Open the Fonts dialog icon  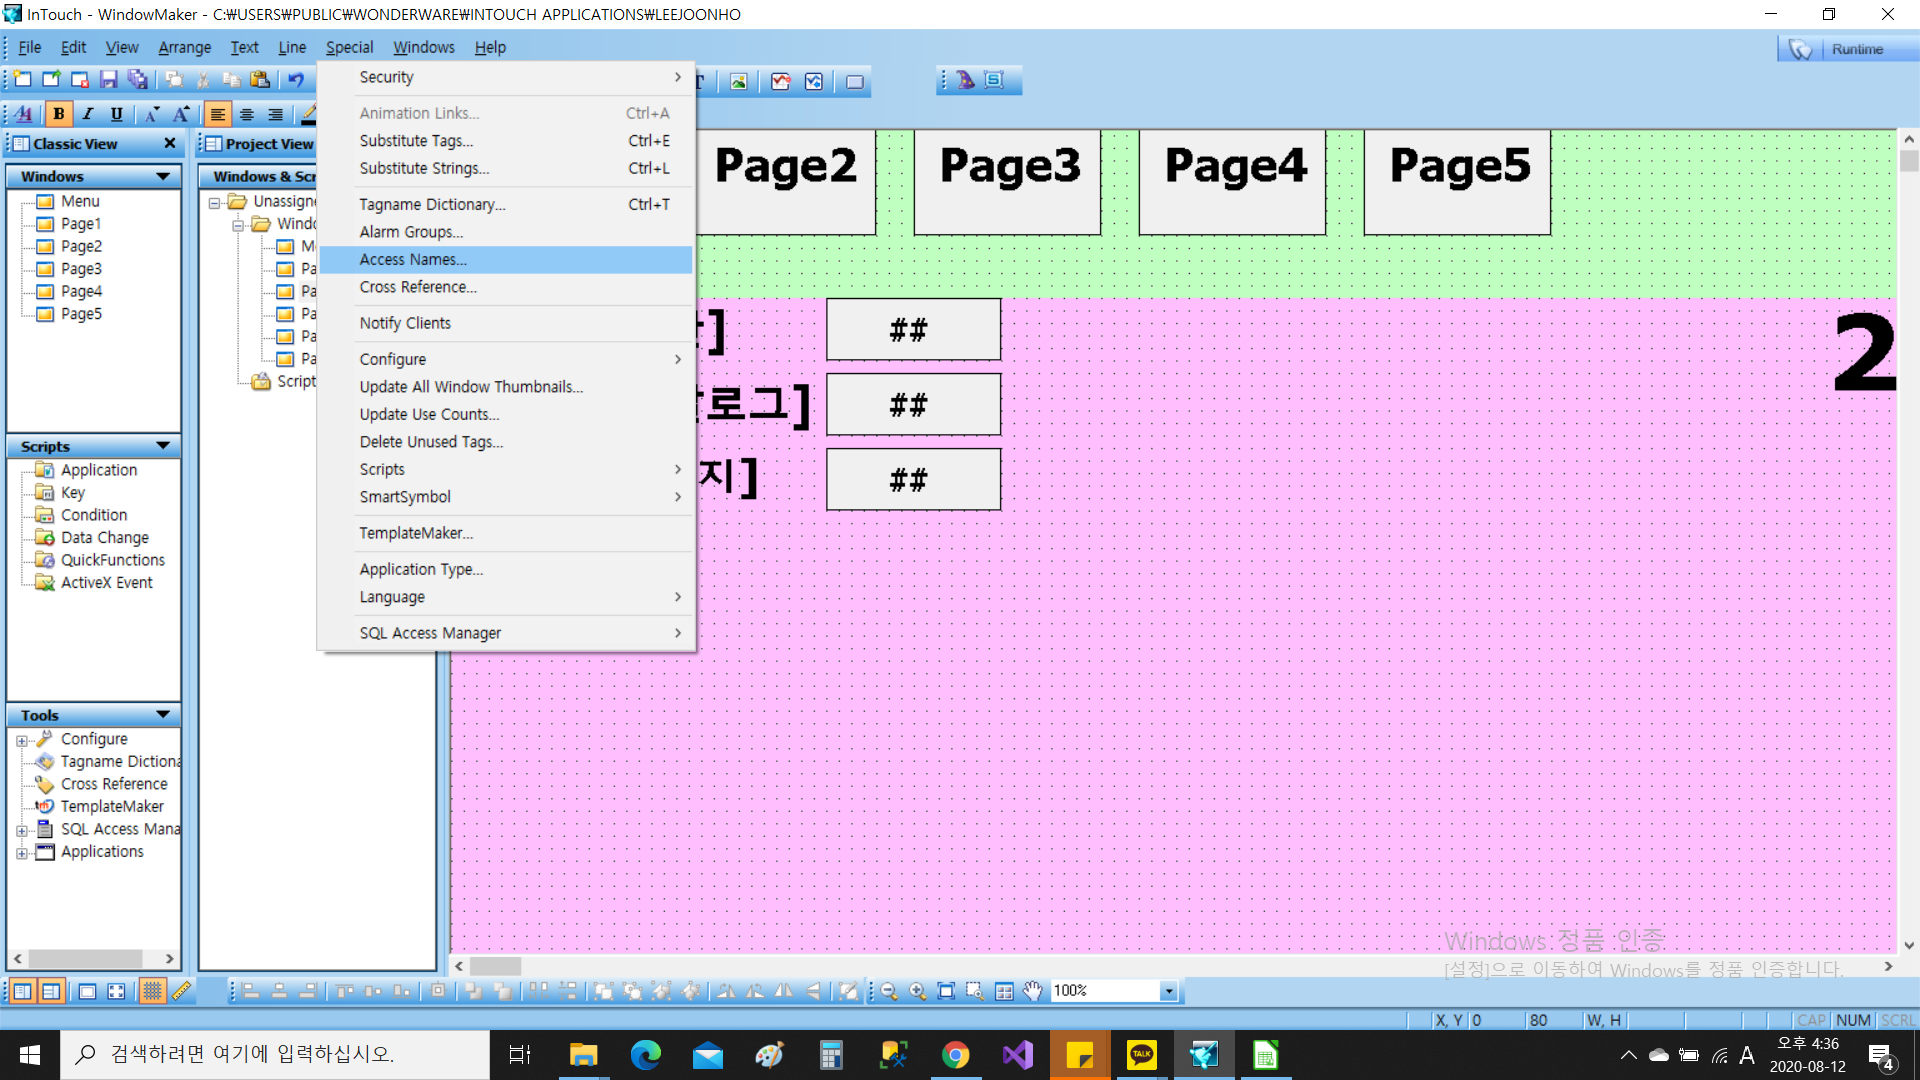click(x=24, y=114)
